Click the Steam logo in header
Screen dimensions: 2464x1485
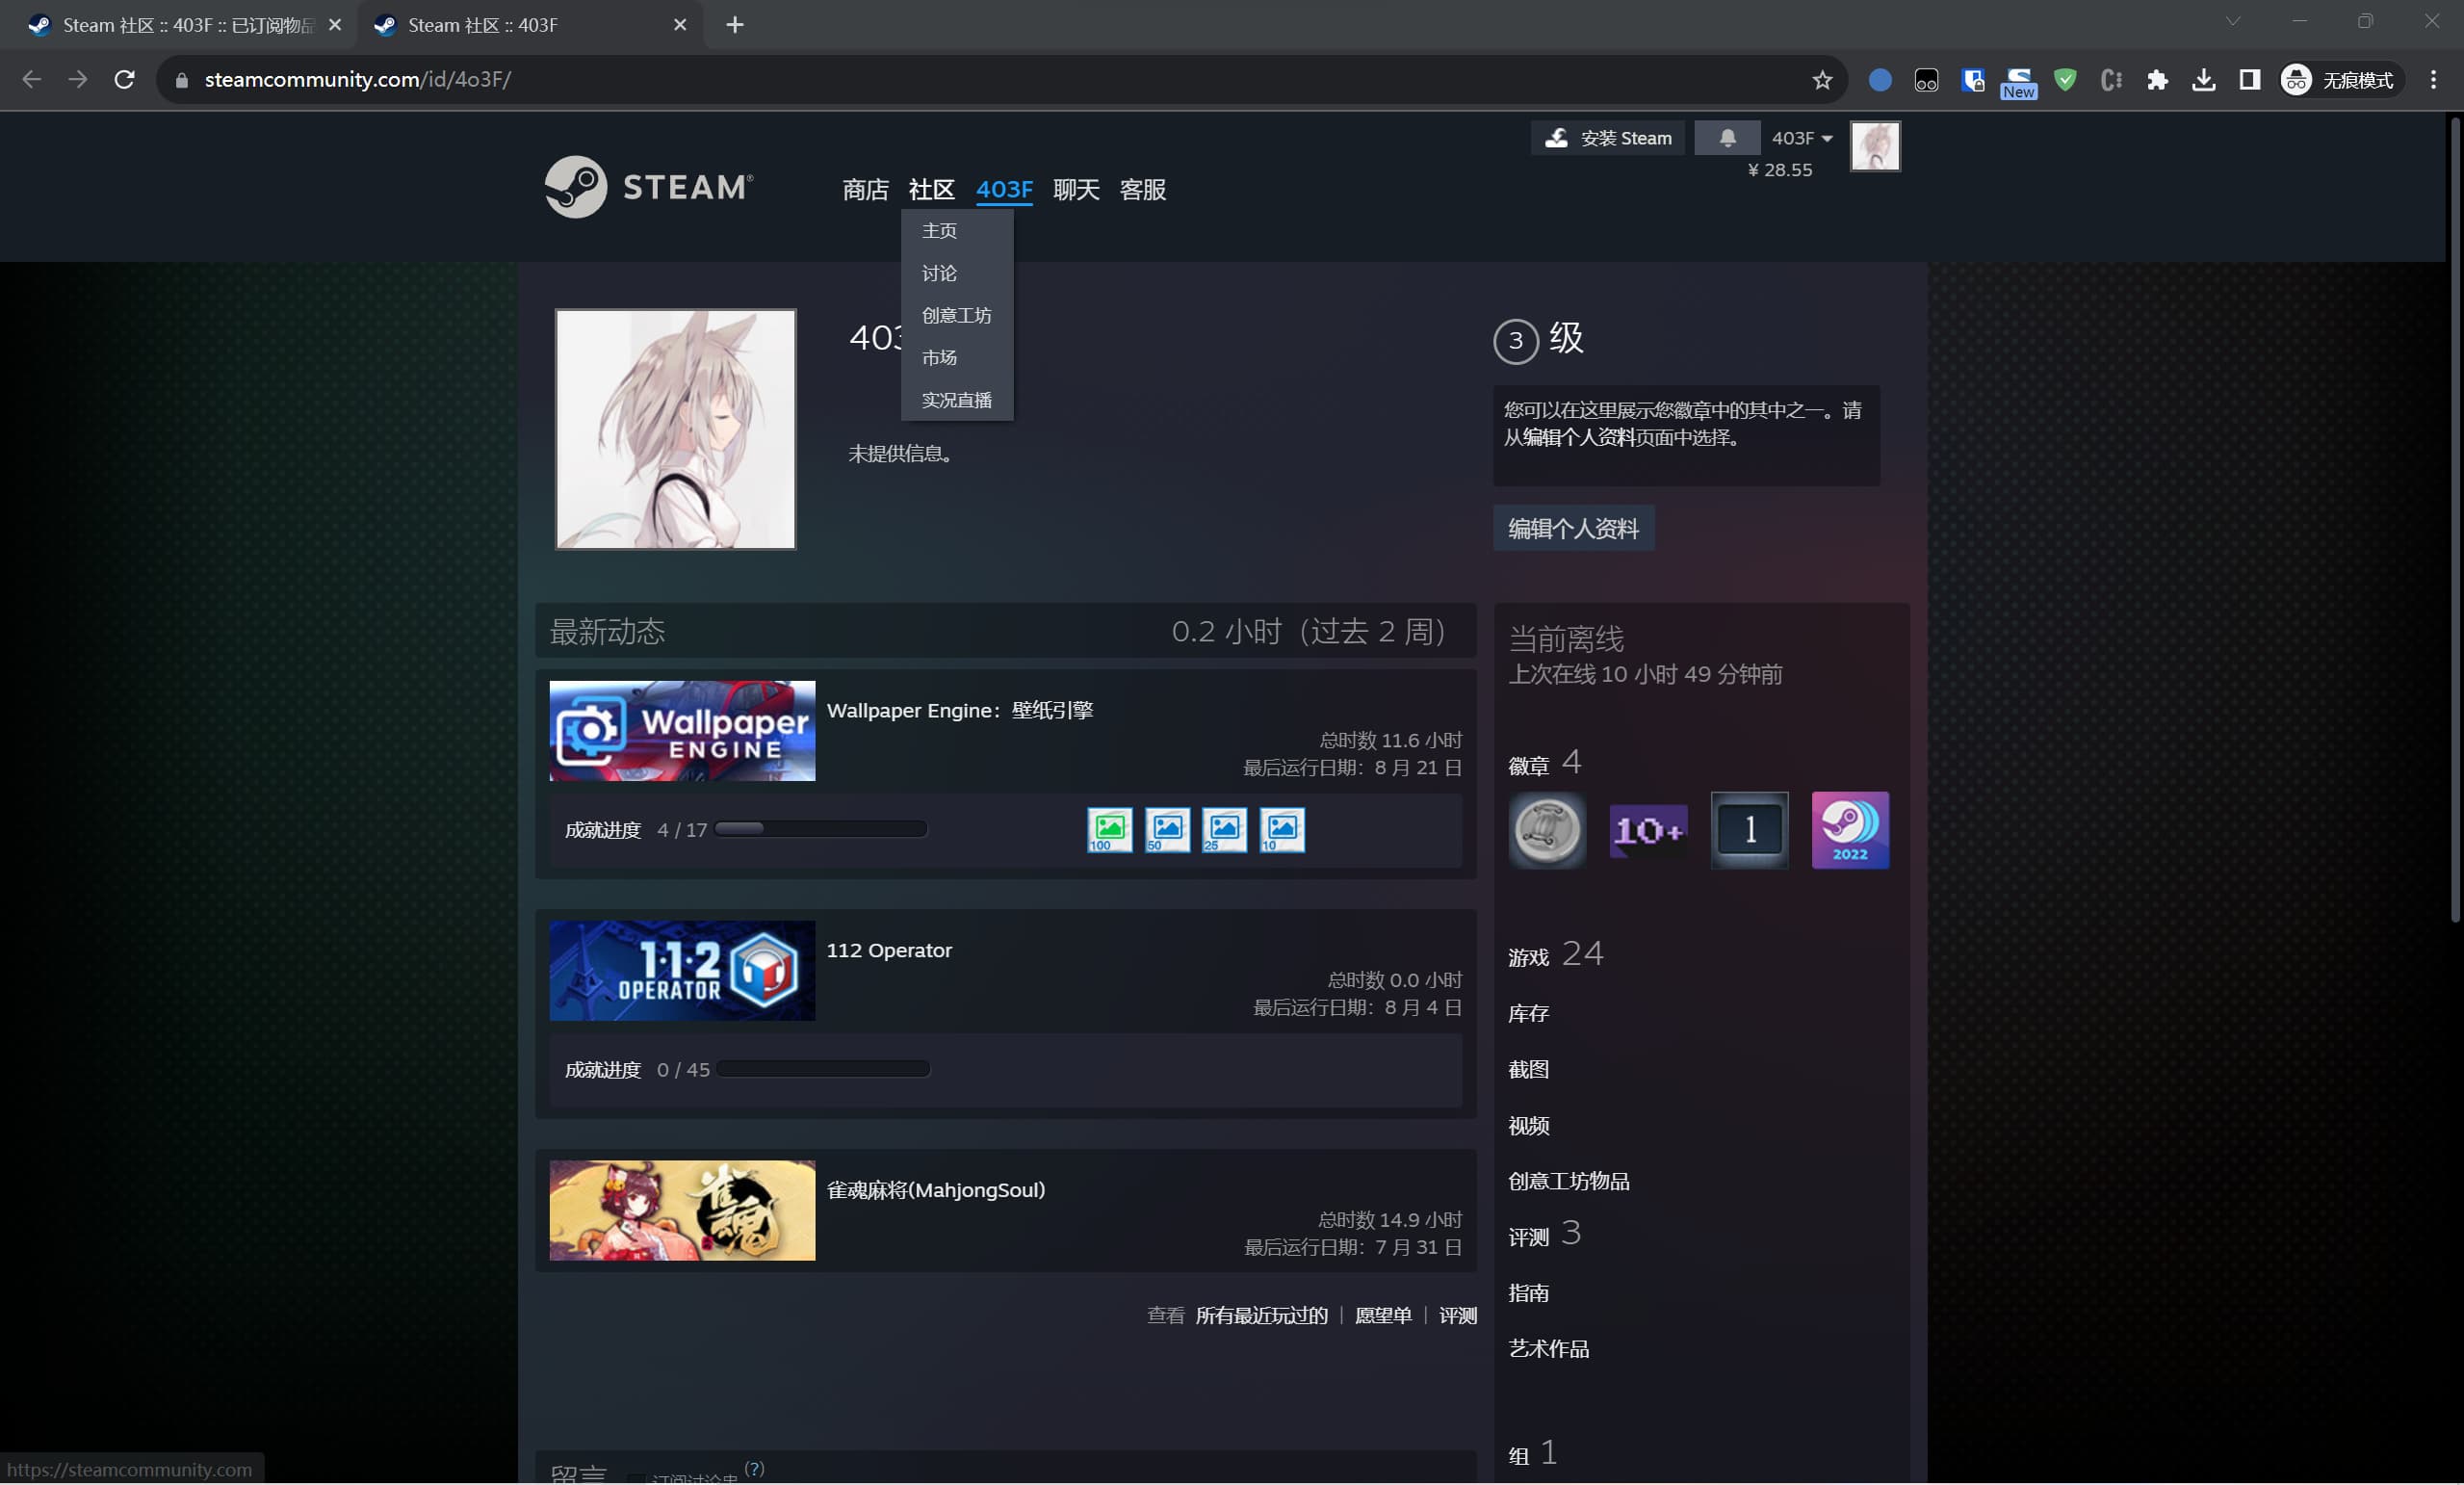tap(648, 187)
